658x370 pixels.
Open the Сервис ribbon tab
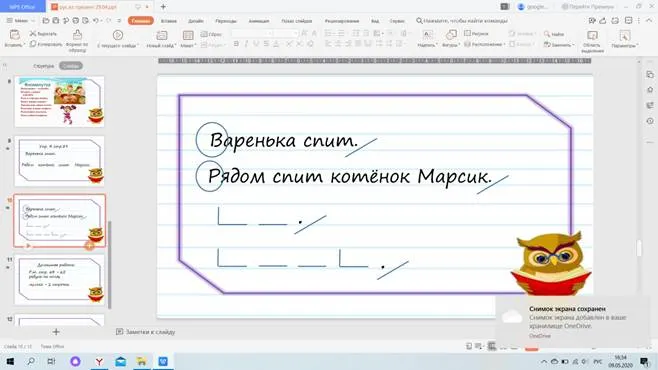pos(397,21)
